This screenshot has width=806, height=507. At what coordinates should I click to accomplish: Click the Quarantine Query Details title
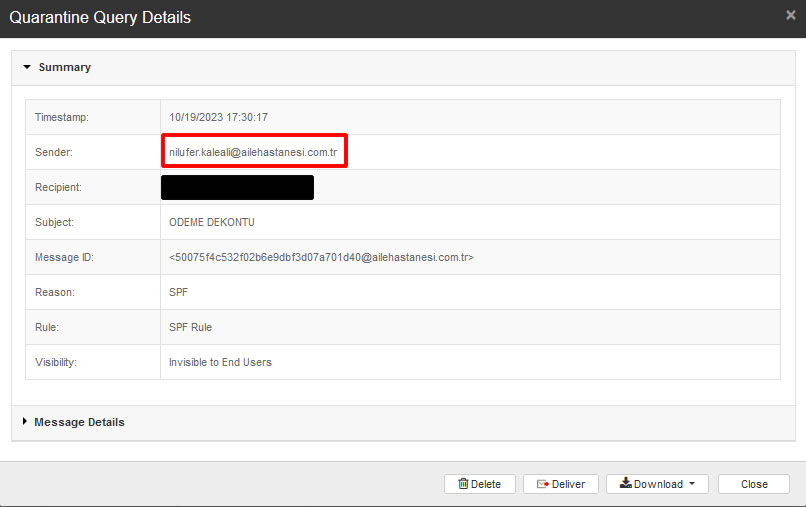[100, 17]
